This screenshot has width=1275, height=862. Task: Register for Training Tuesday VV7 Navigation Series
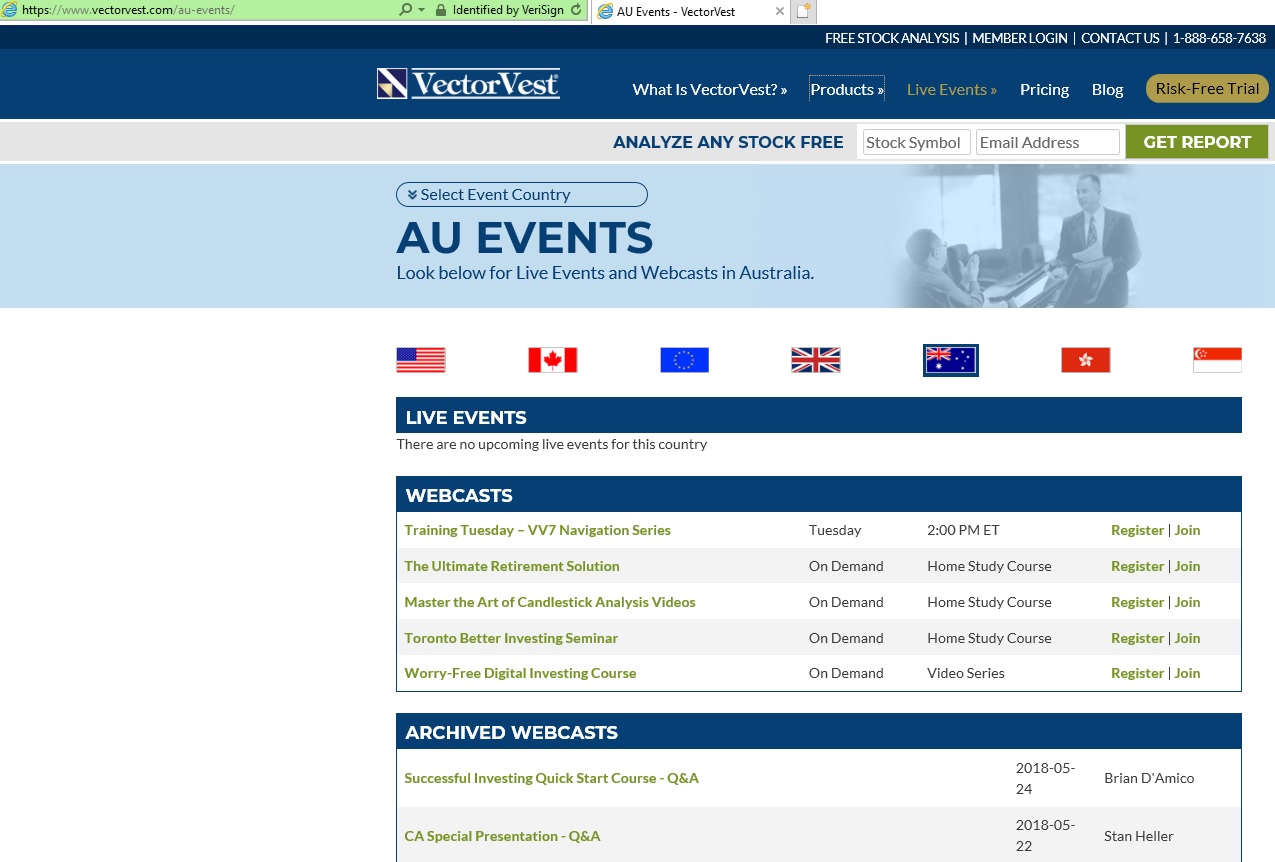(x=1137, y=530)
